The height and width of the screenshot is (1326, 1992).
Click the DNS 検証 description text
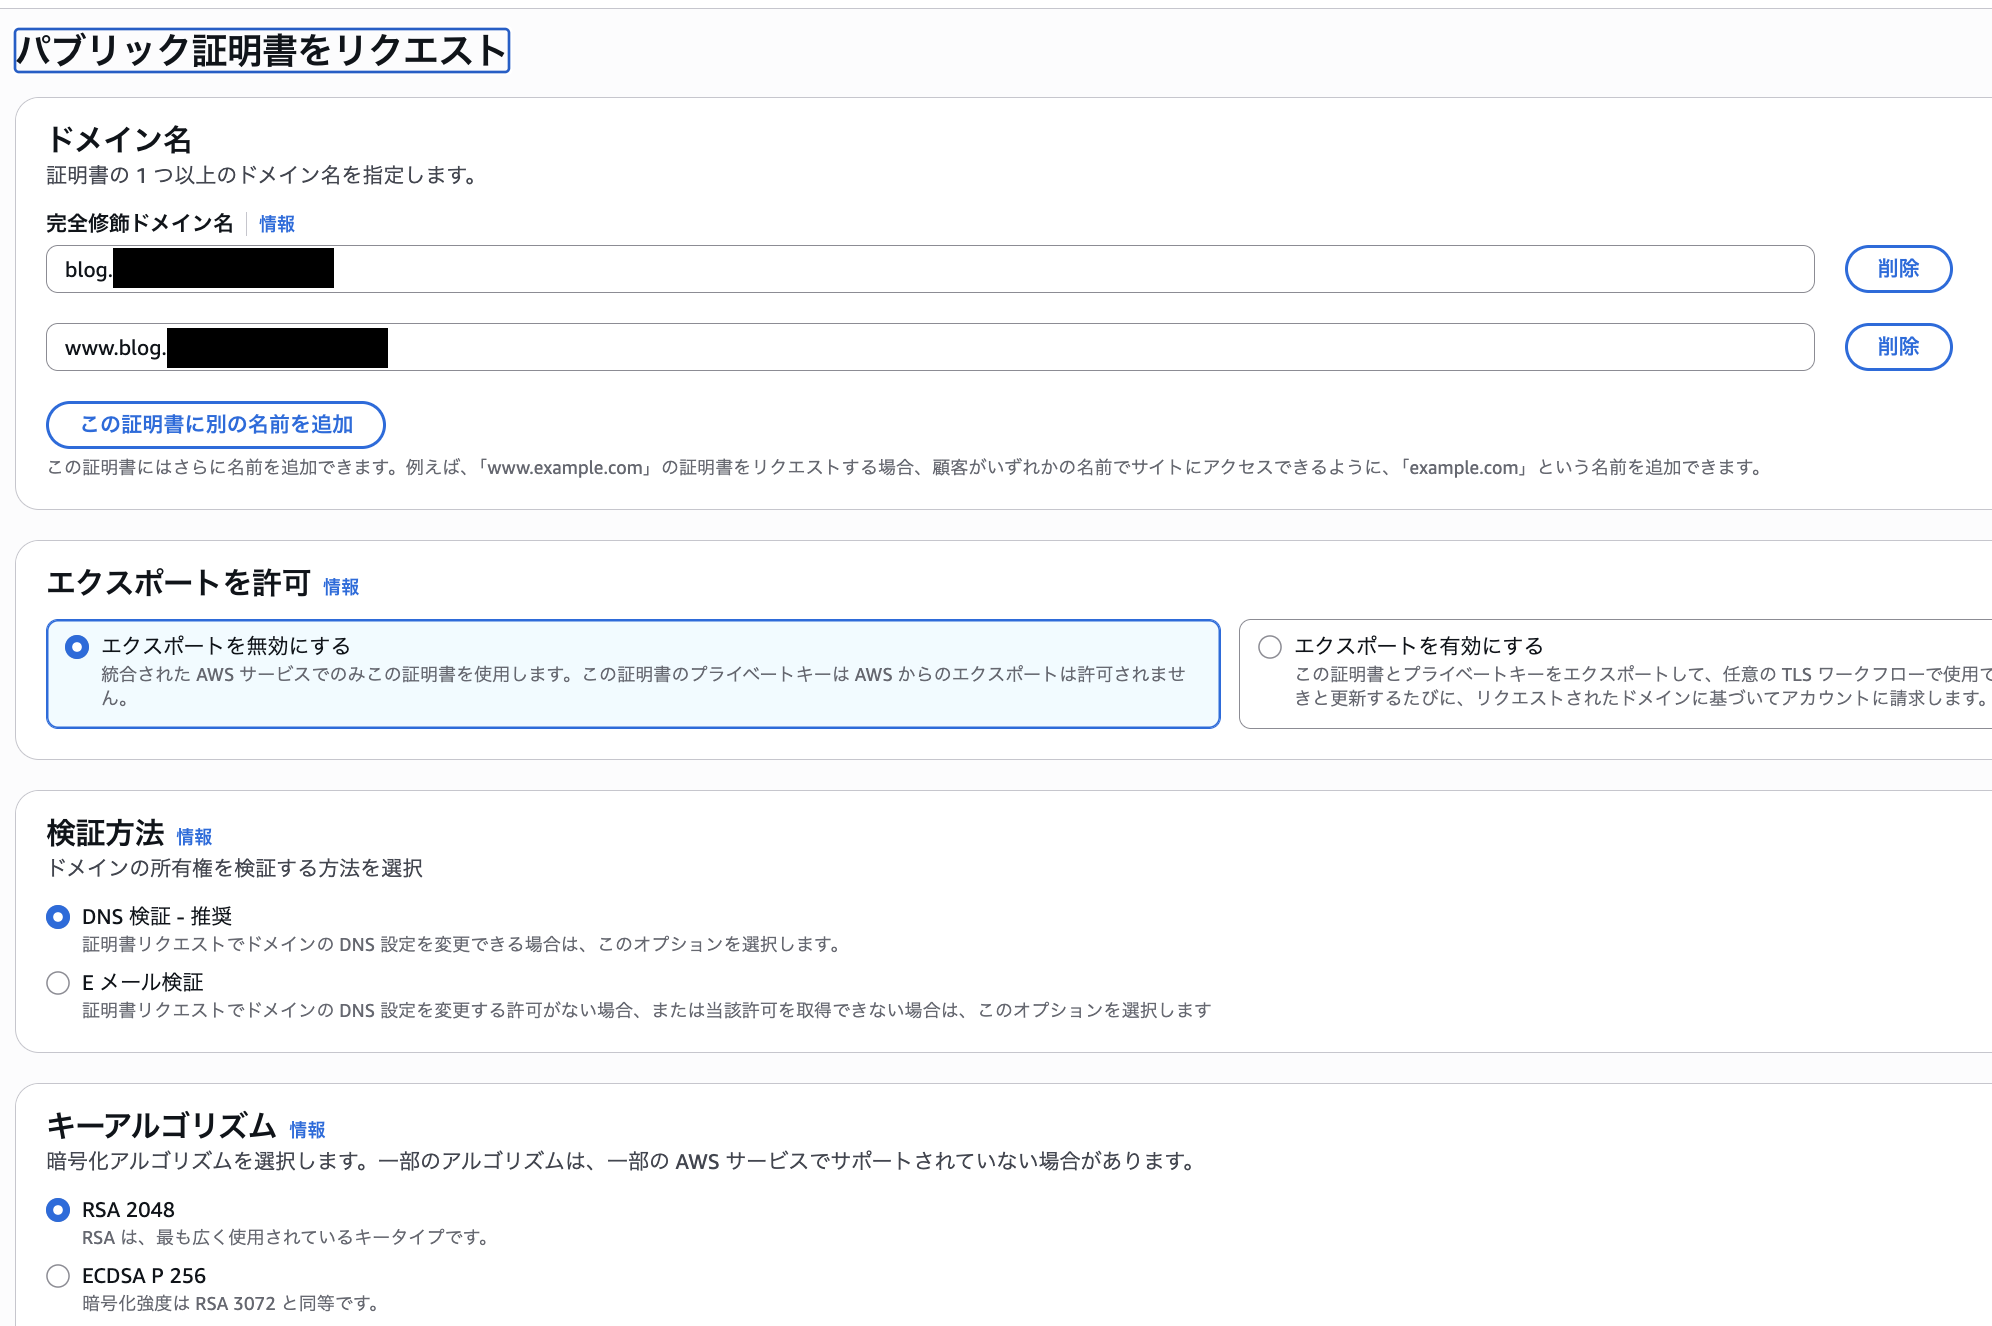462,945
